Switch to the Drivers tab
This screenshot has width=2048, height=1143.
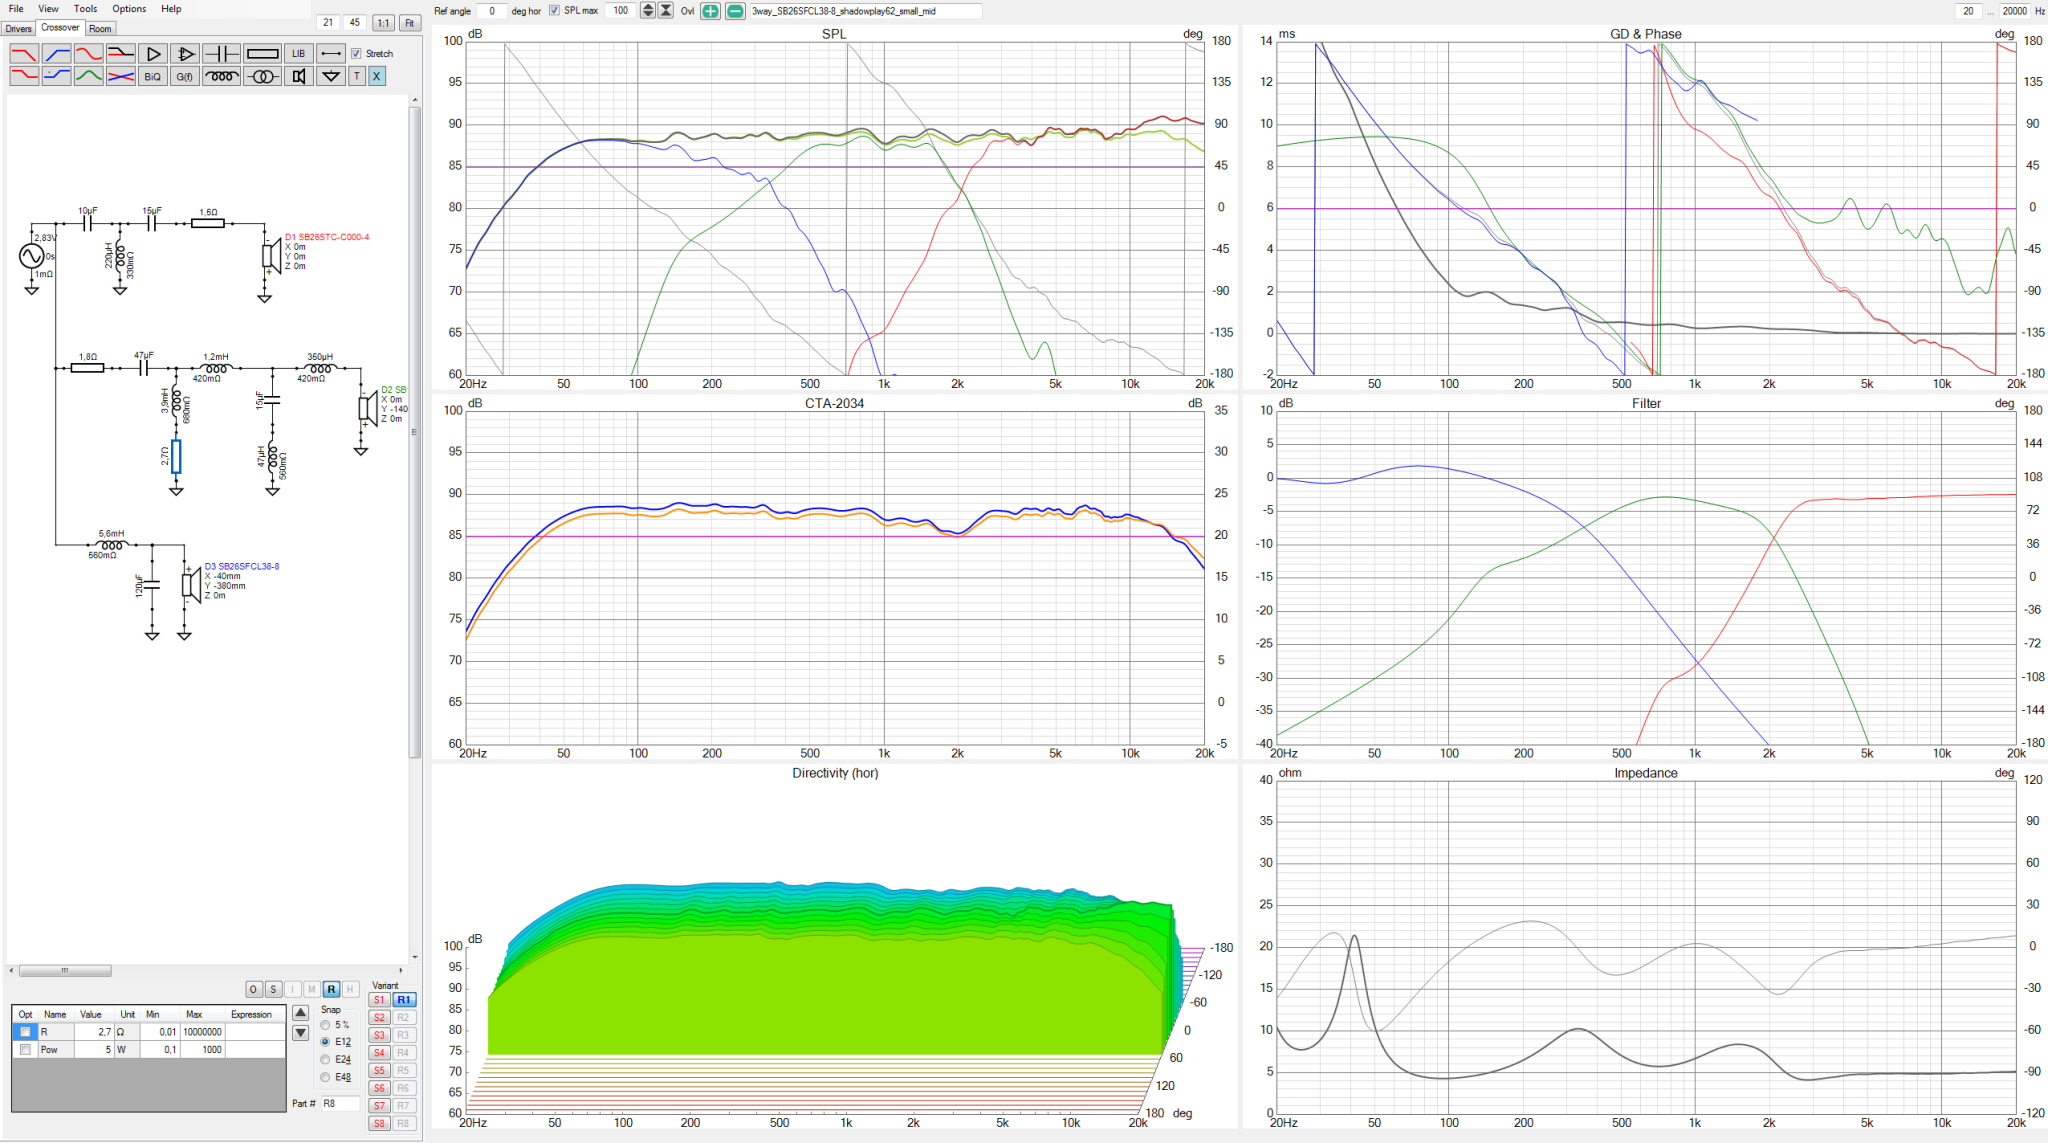tap(18, 28)
